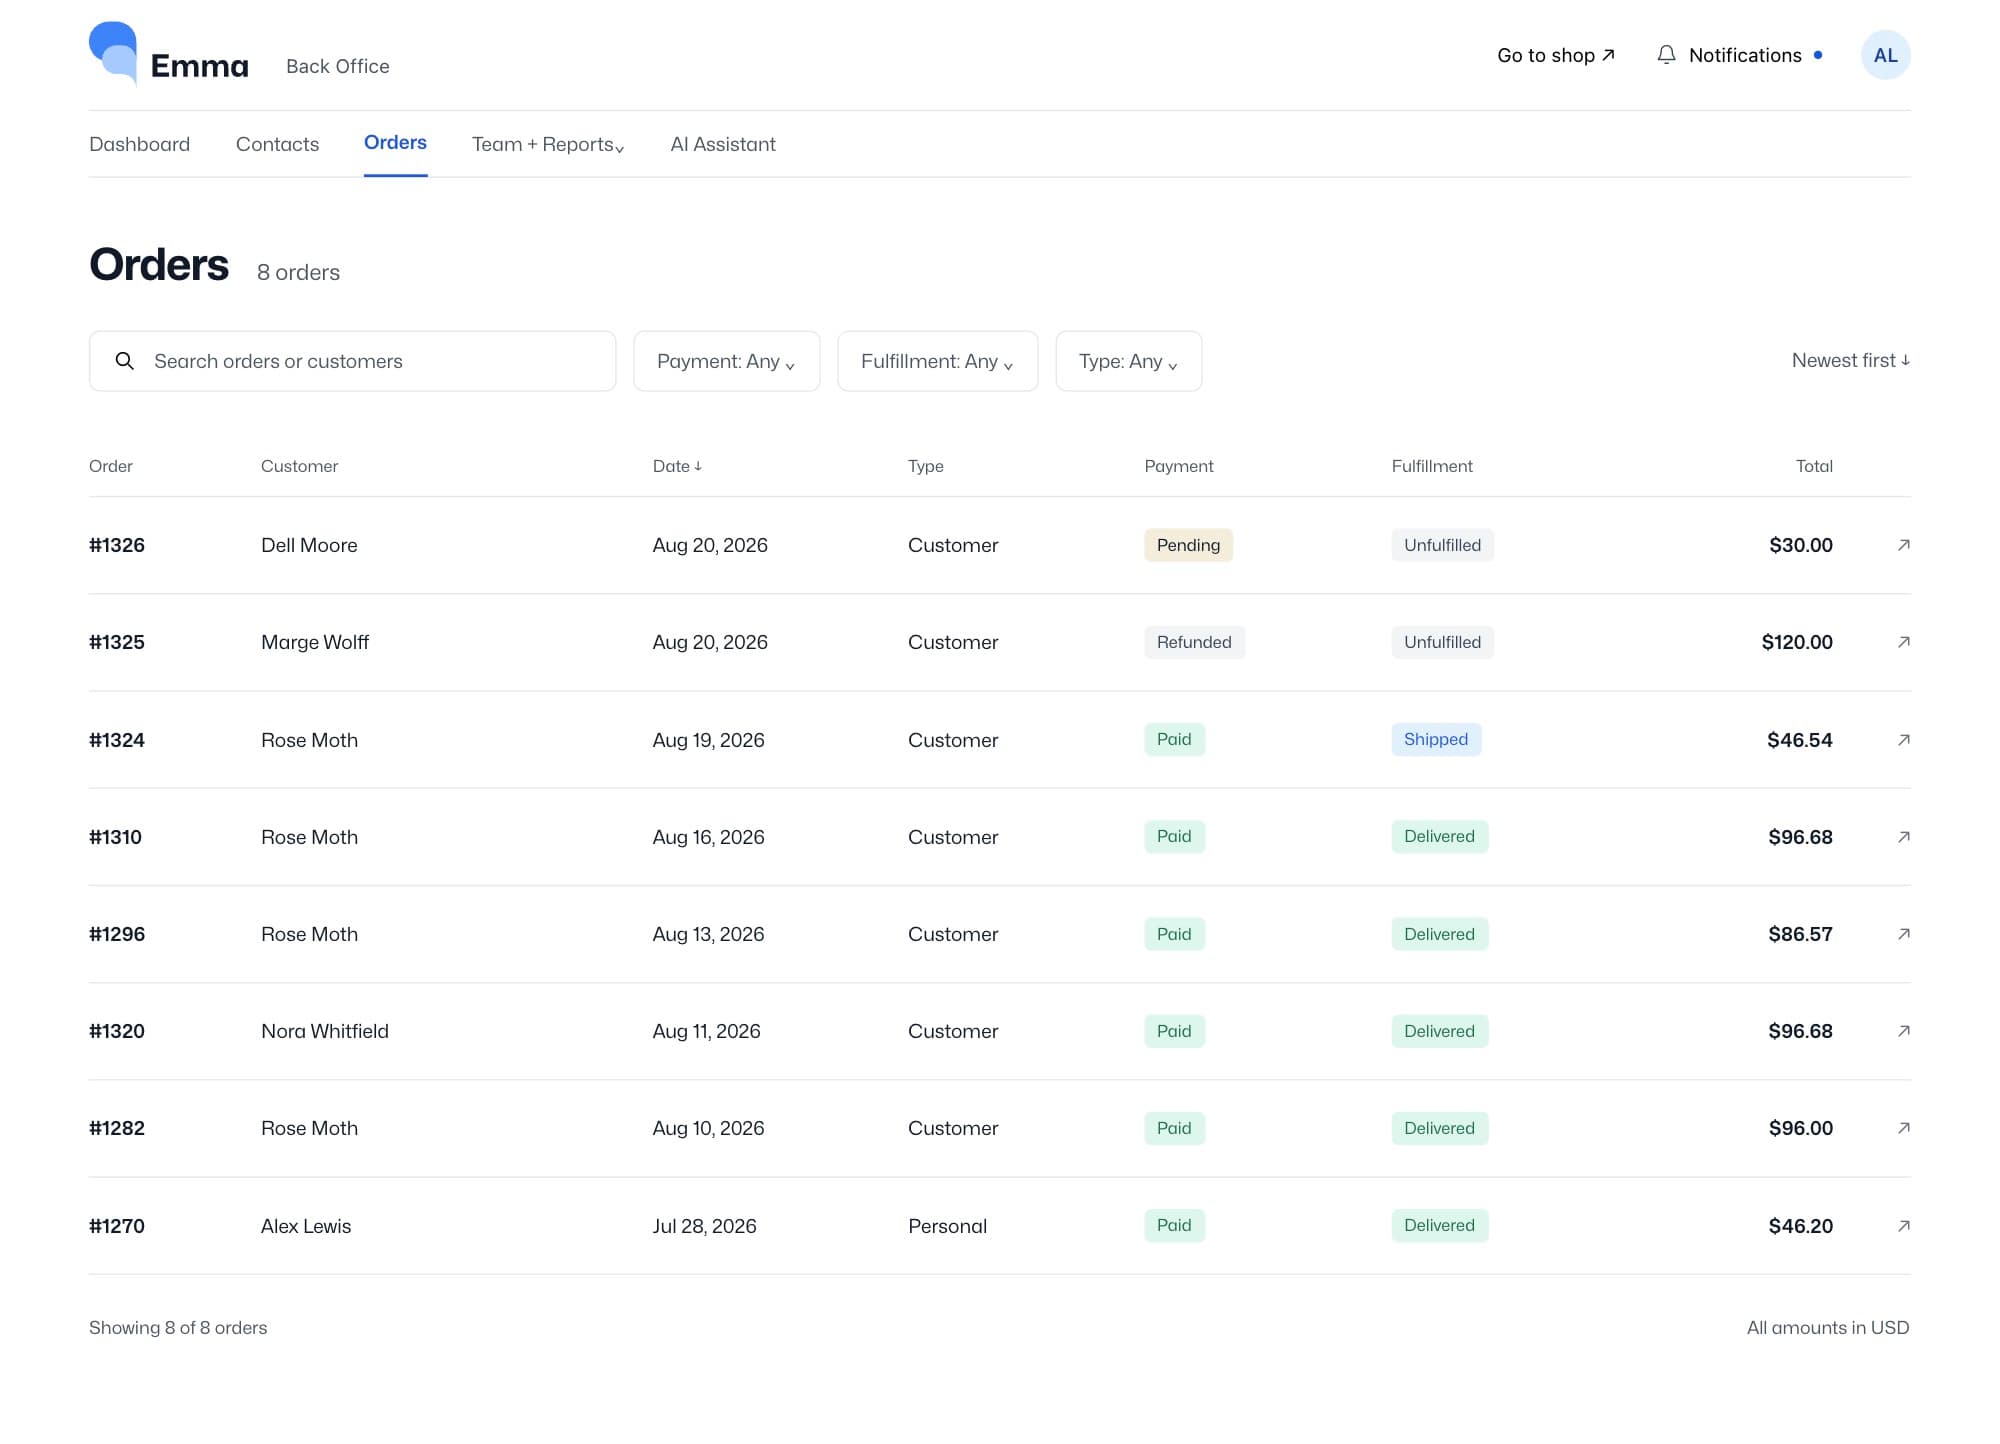Image resolution: width=2000 pixels, height=1444 pixels.
Task: Click the Fulfillment column header
Action: [x=1432, y=466]
